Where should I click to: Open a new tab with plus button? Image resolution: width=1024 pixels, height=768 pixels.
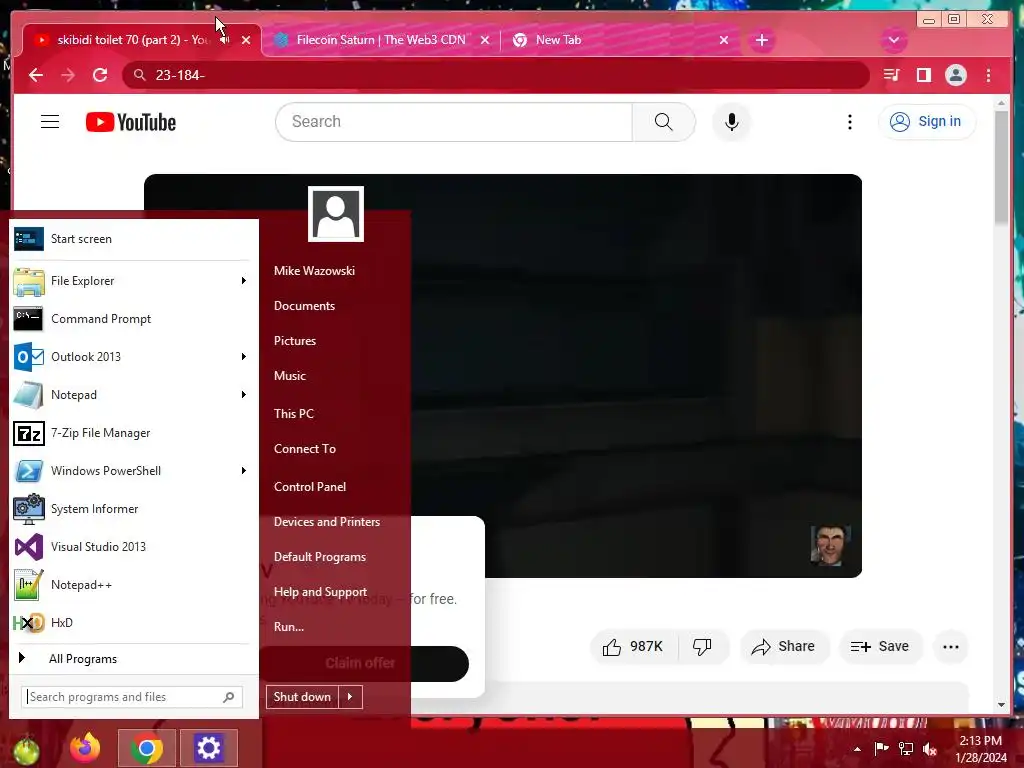761,40
